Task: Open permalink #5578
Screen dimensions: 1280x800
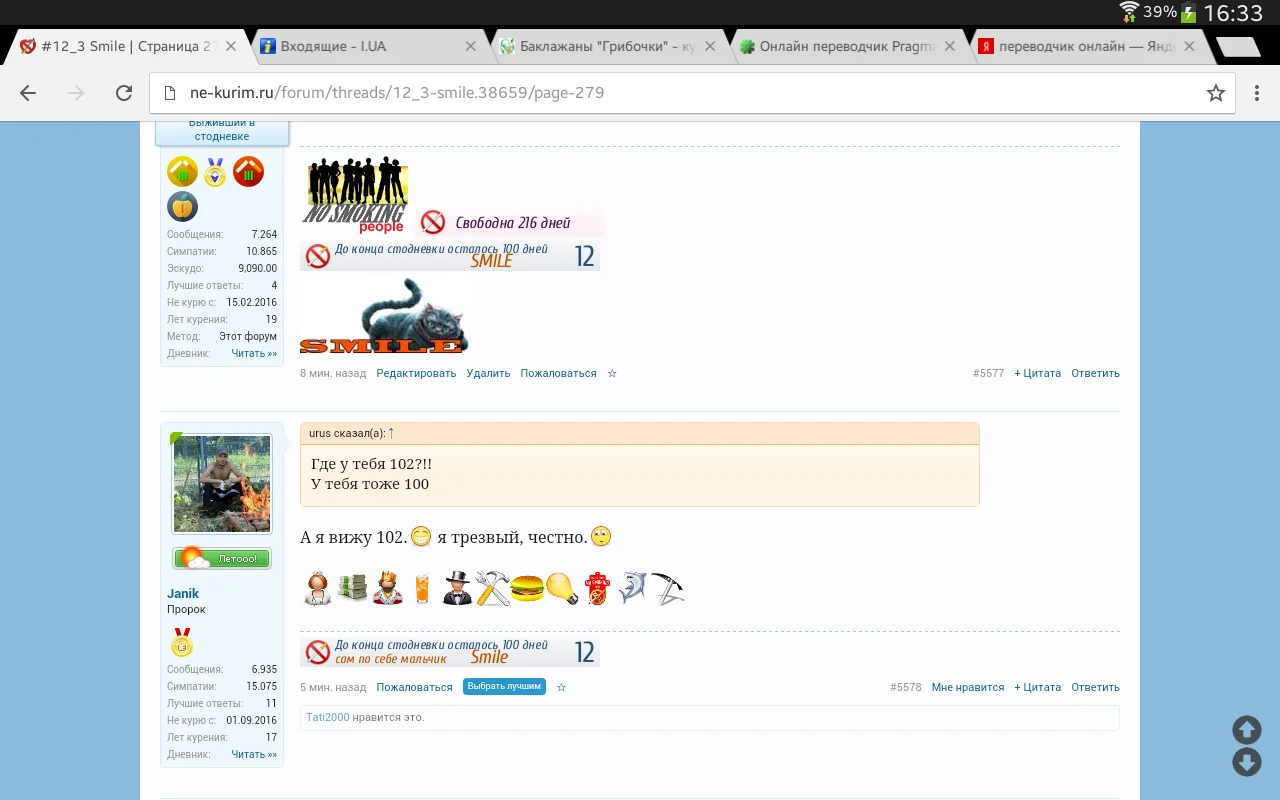Action: coord(906,687)
